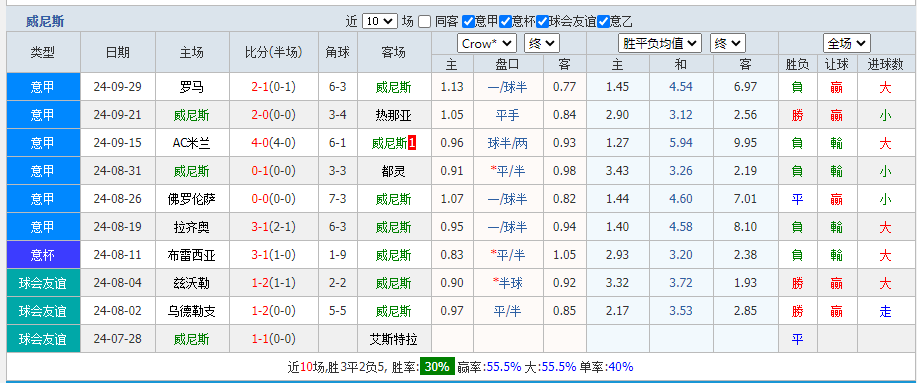Click the score 1-2(1-1) for 兹沃勒 match

click(274, 283)
